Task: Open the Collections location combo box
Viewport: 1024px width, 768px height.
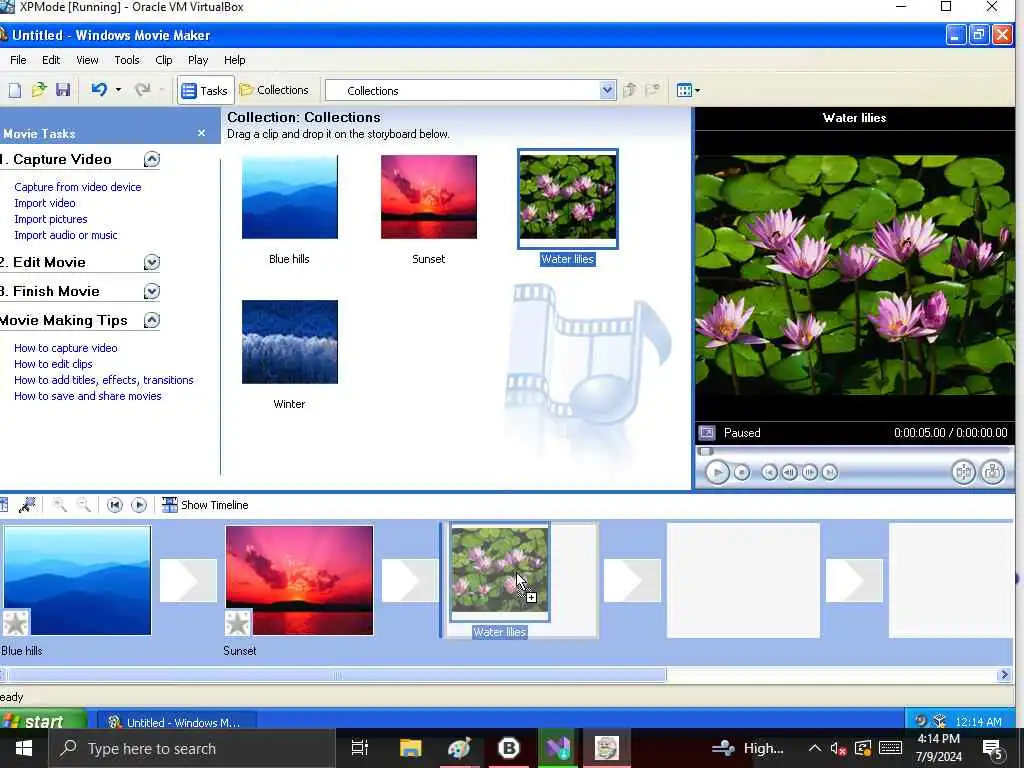Action: 470,91
